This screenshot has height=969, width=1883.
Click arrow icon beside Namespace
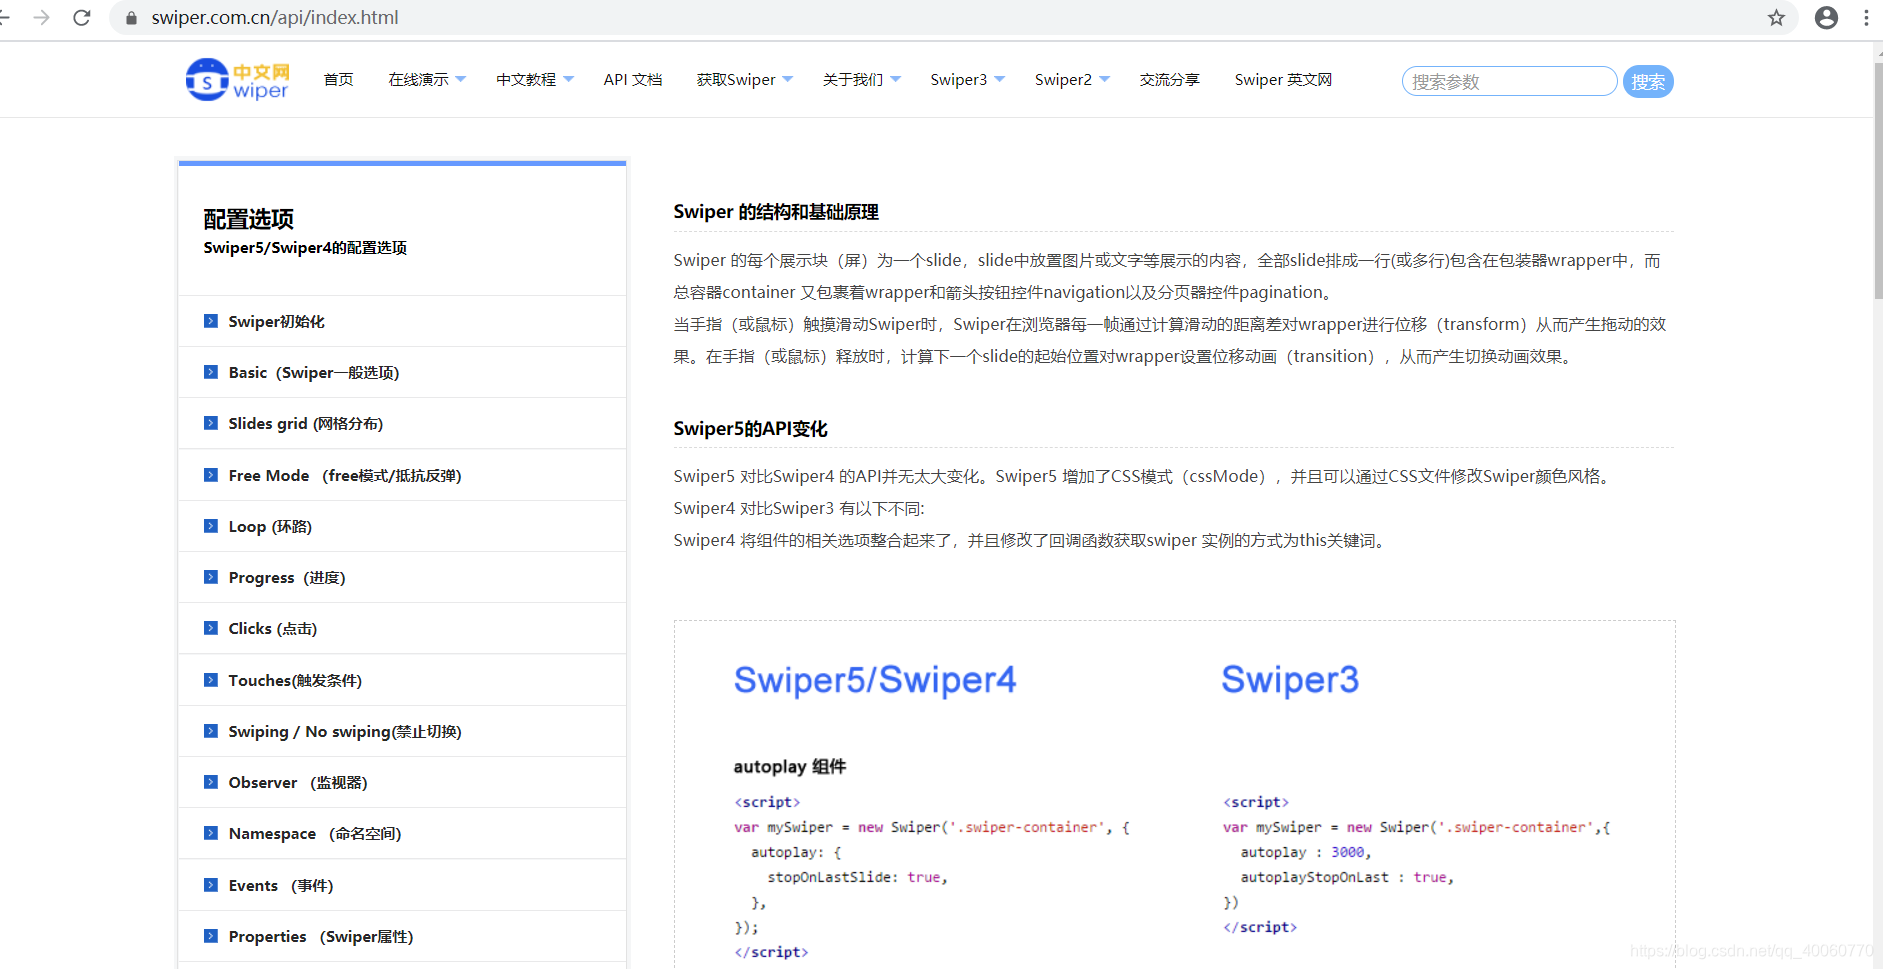point(210,833)
